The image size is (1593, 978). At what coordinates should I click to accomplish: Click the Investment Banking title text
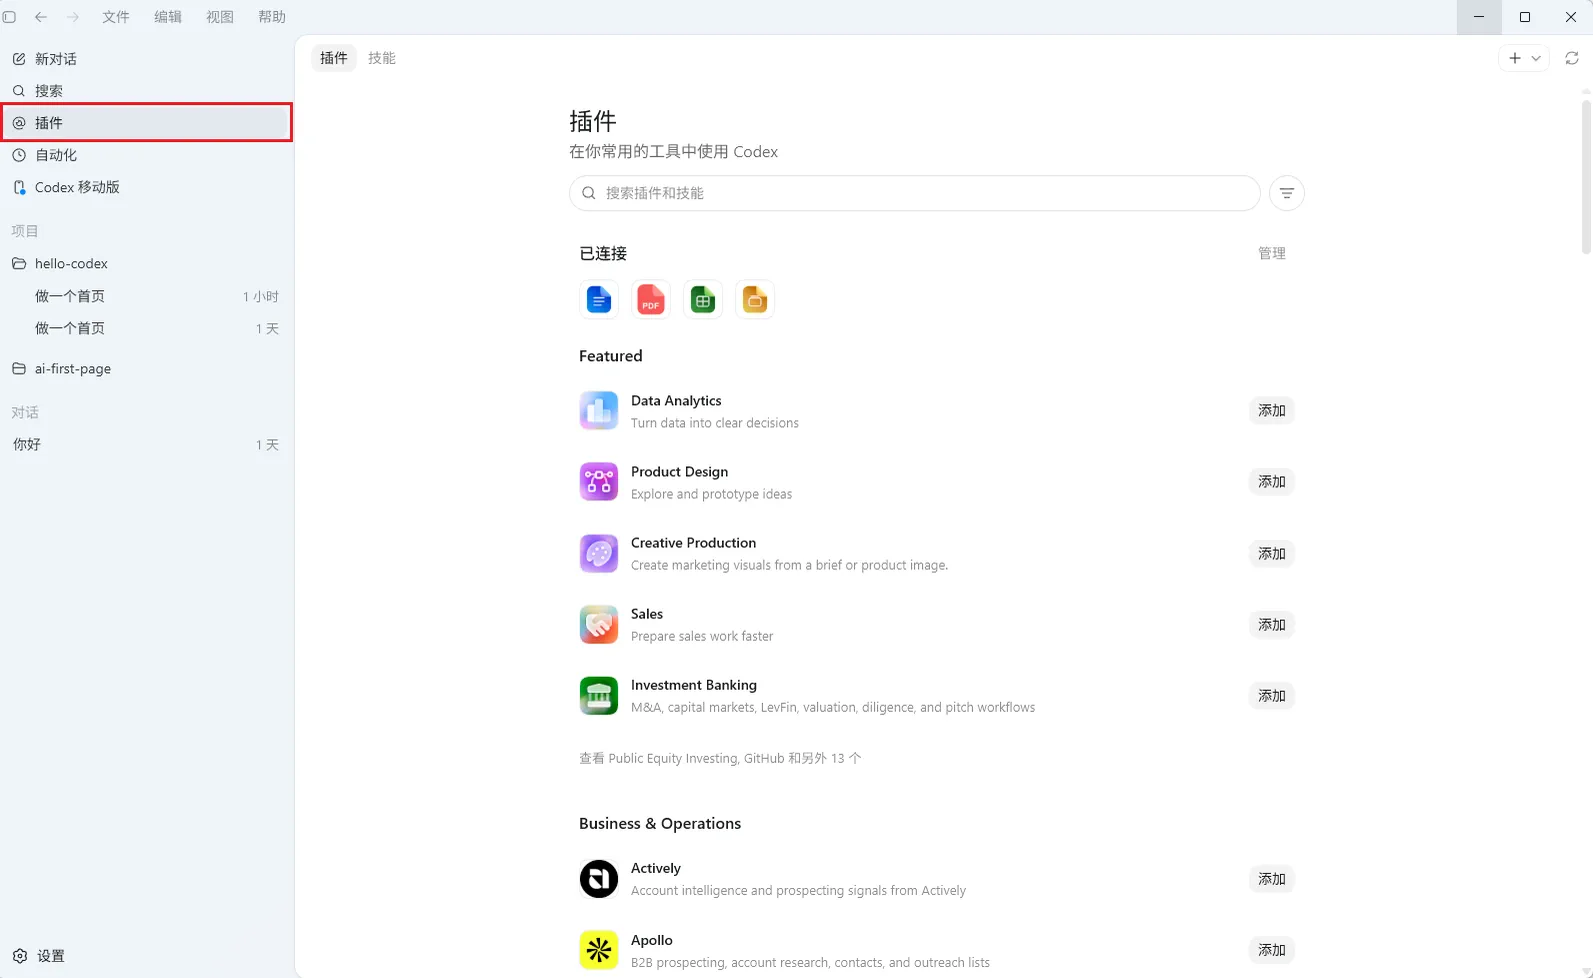(x=693, y=685)
